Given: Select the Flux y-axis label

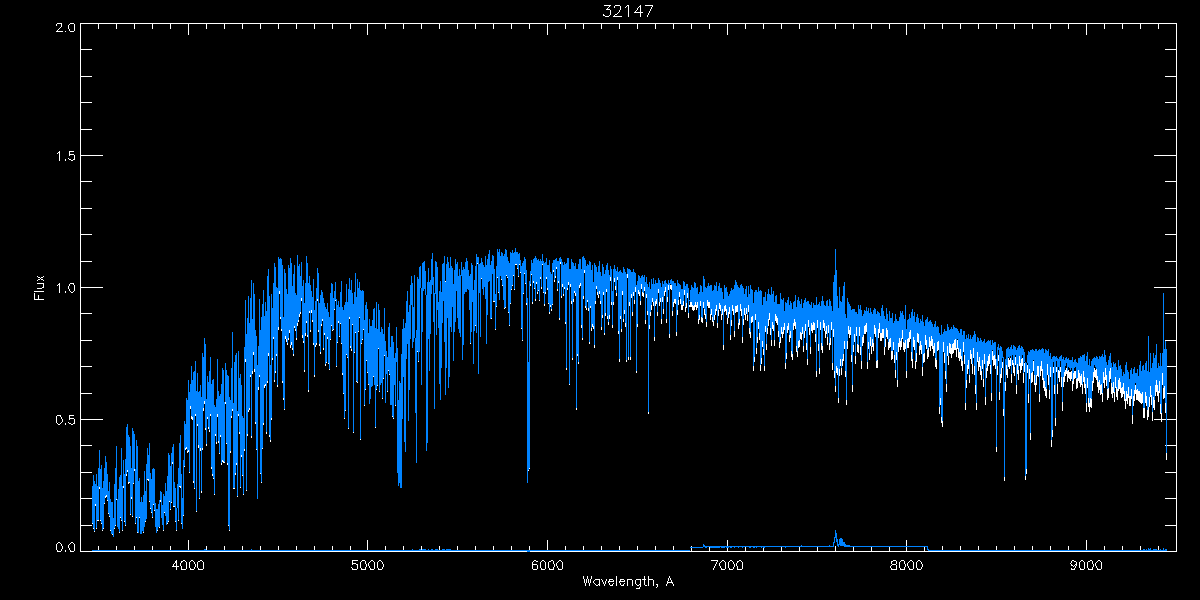Looking at the screenshot, I should point(40,288).
